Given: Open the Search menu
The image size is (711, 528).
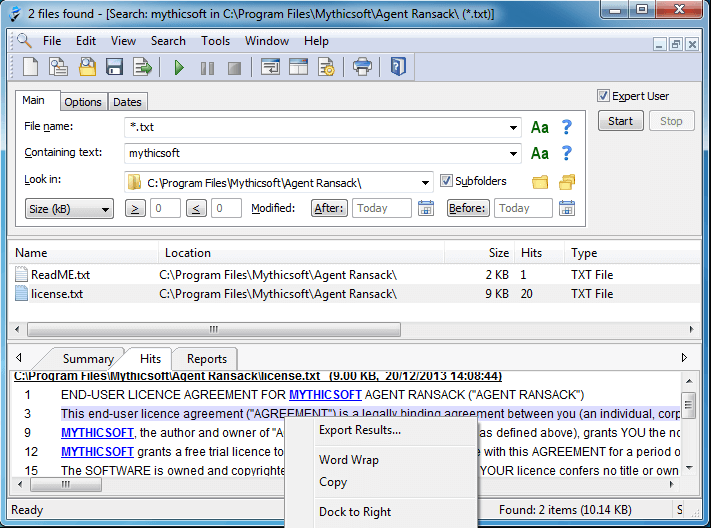Looking at the screenshot, I should 168,41.
